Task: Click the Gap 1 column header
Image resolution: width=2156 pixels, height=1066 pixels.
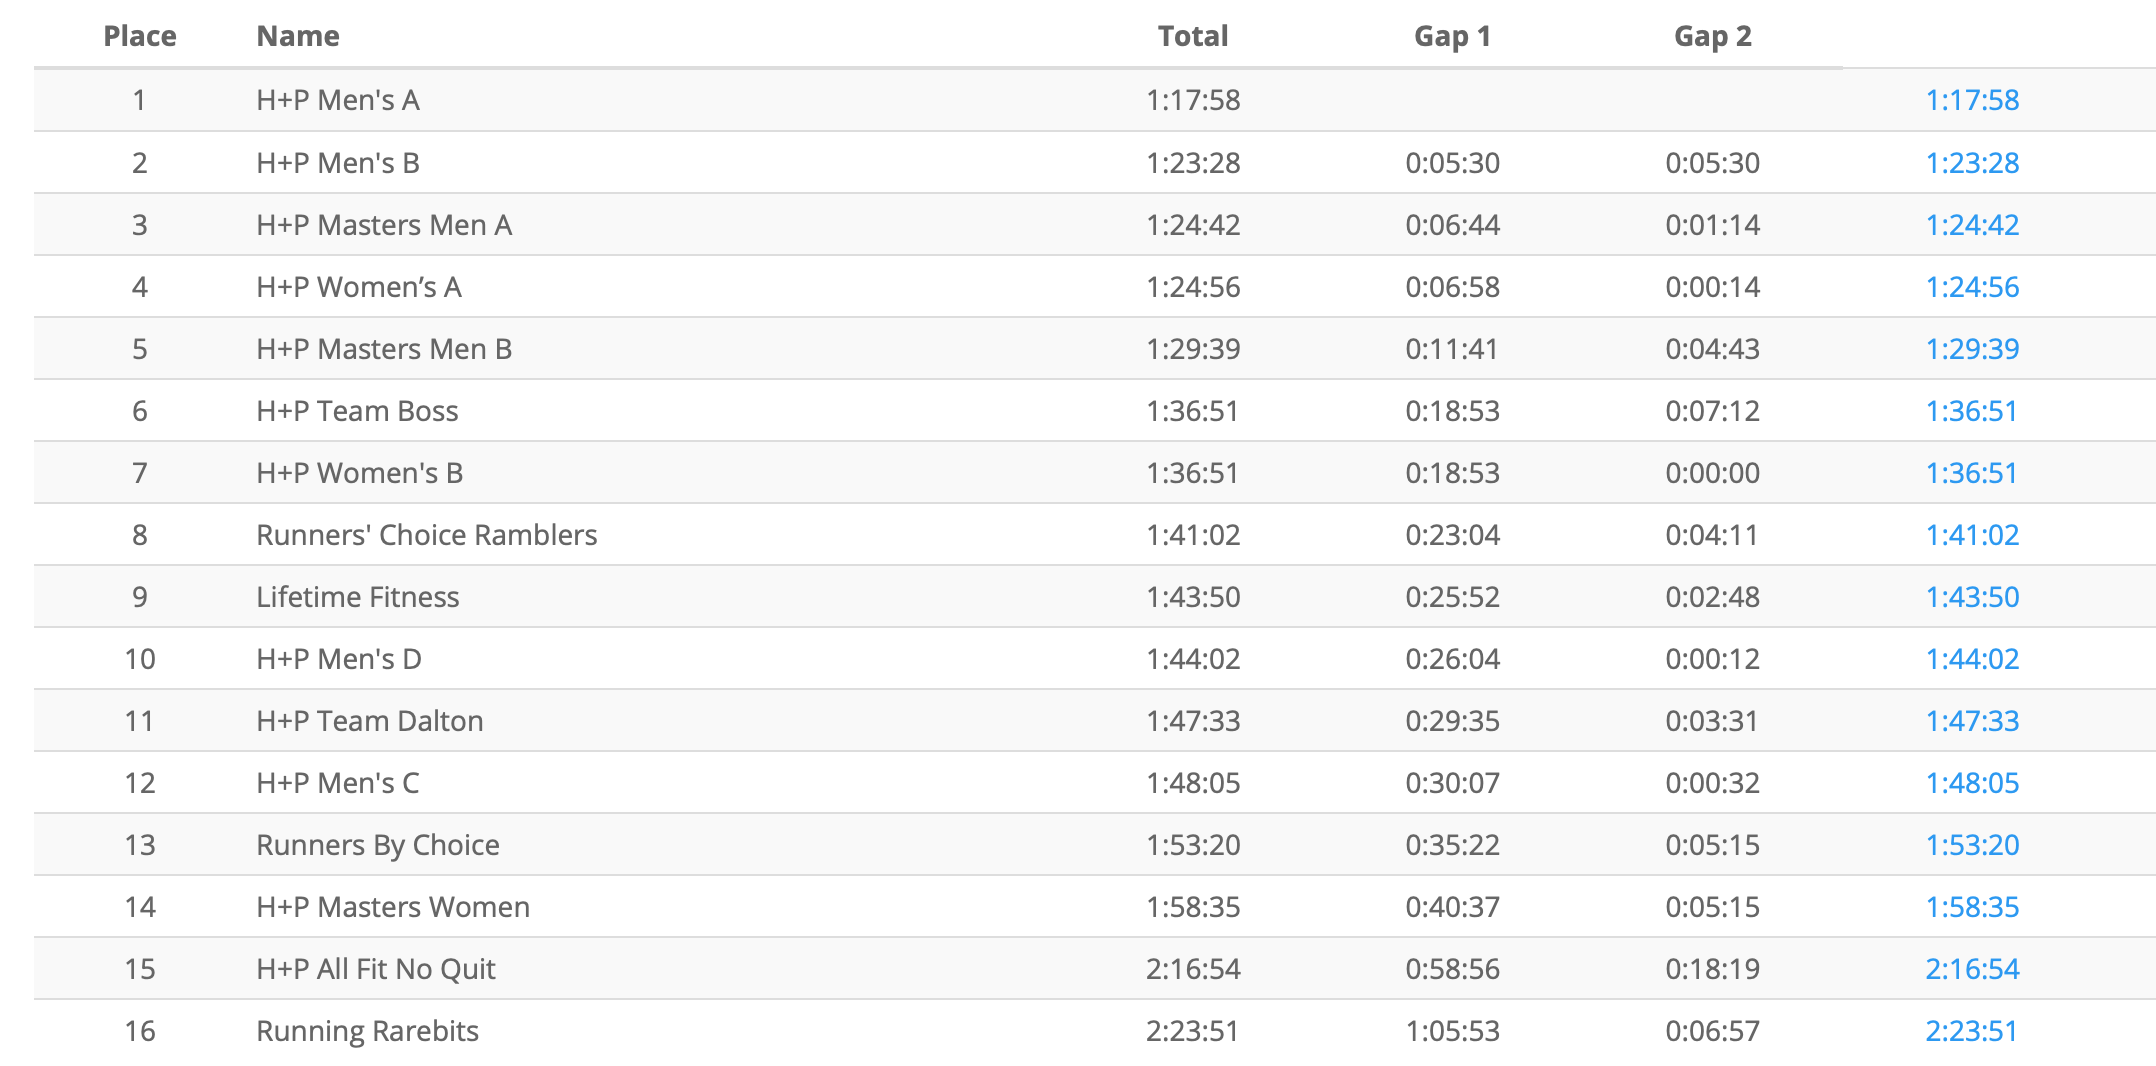Action: tap(1452, 36)
